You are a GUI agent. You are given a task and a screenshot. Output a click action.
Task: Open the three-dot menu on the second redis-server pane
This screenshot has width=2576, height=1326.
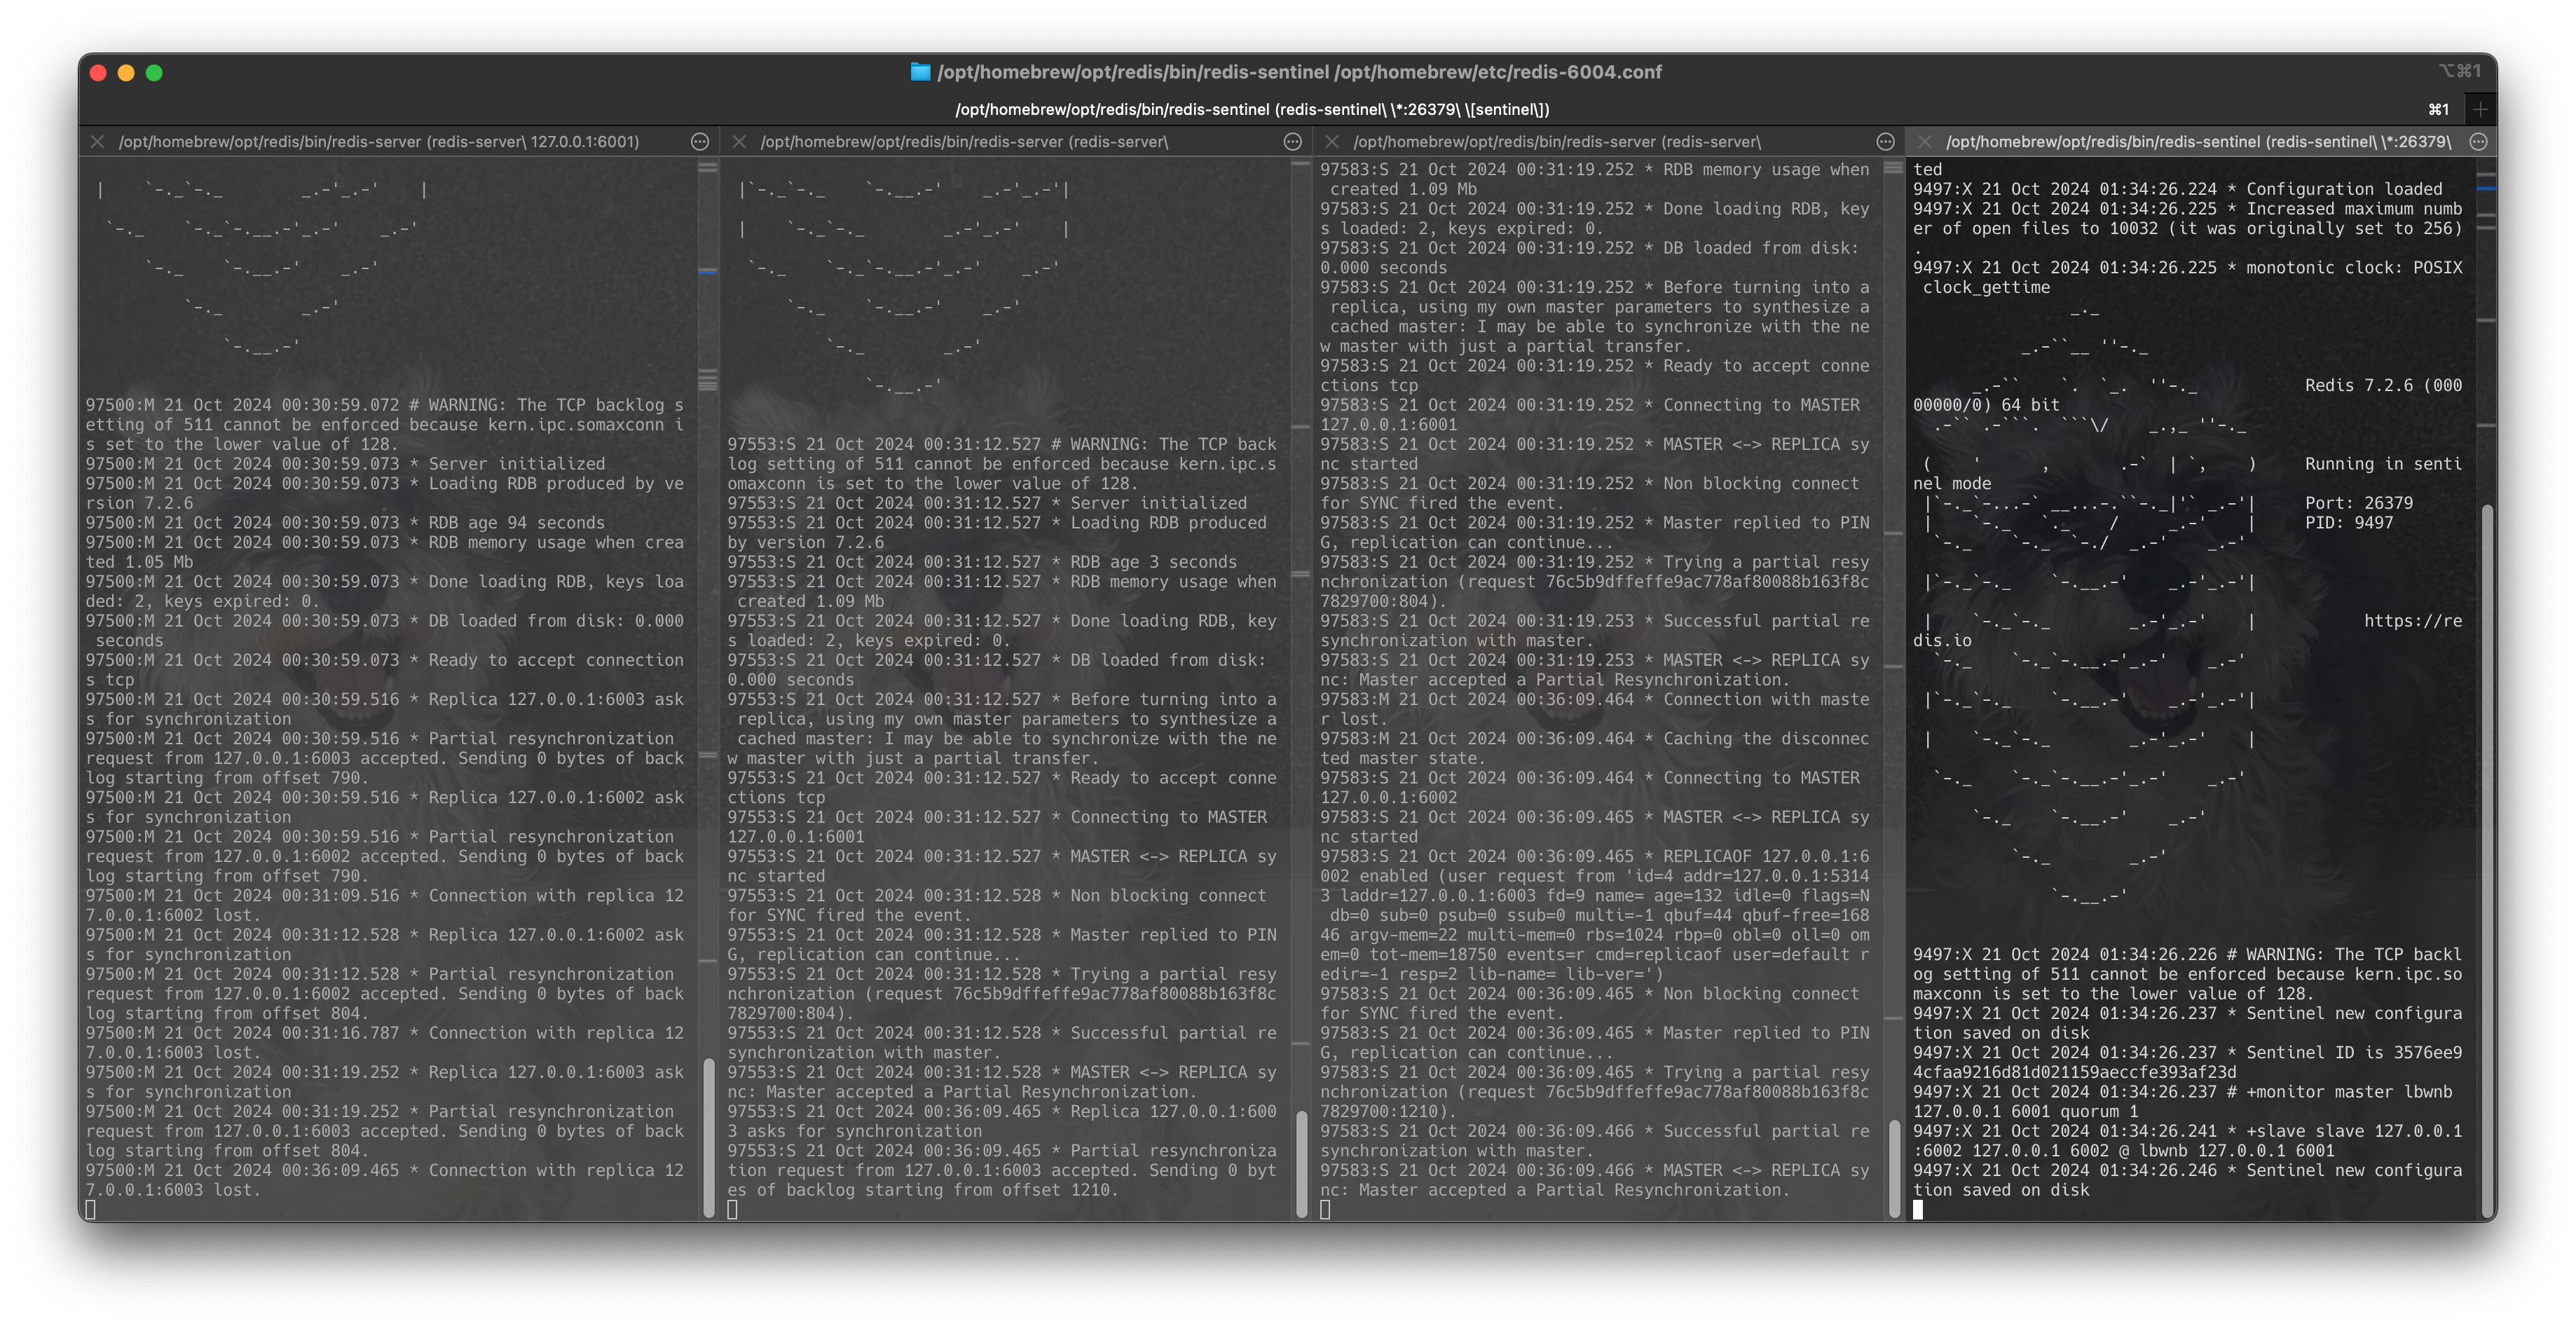coord(1292,141)
